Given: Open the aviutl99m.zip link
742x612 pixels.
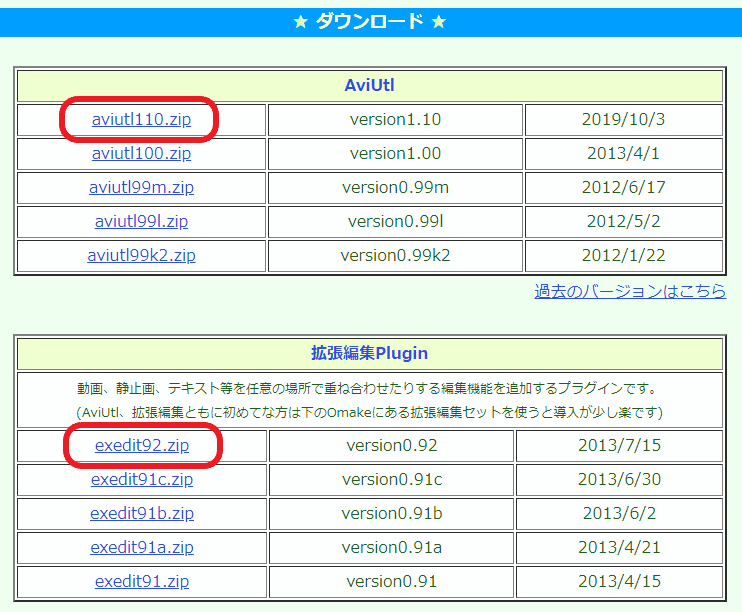Looking at the screenshot, I should pyautogui.click(x=141, y=187).
